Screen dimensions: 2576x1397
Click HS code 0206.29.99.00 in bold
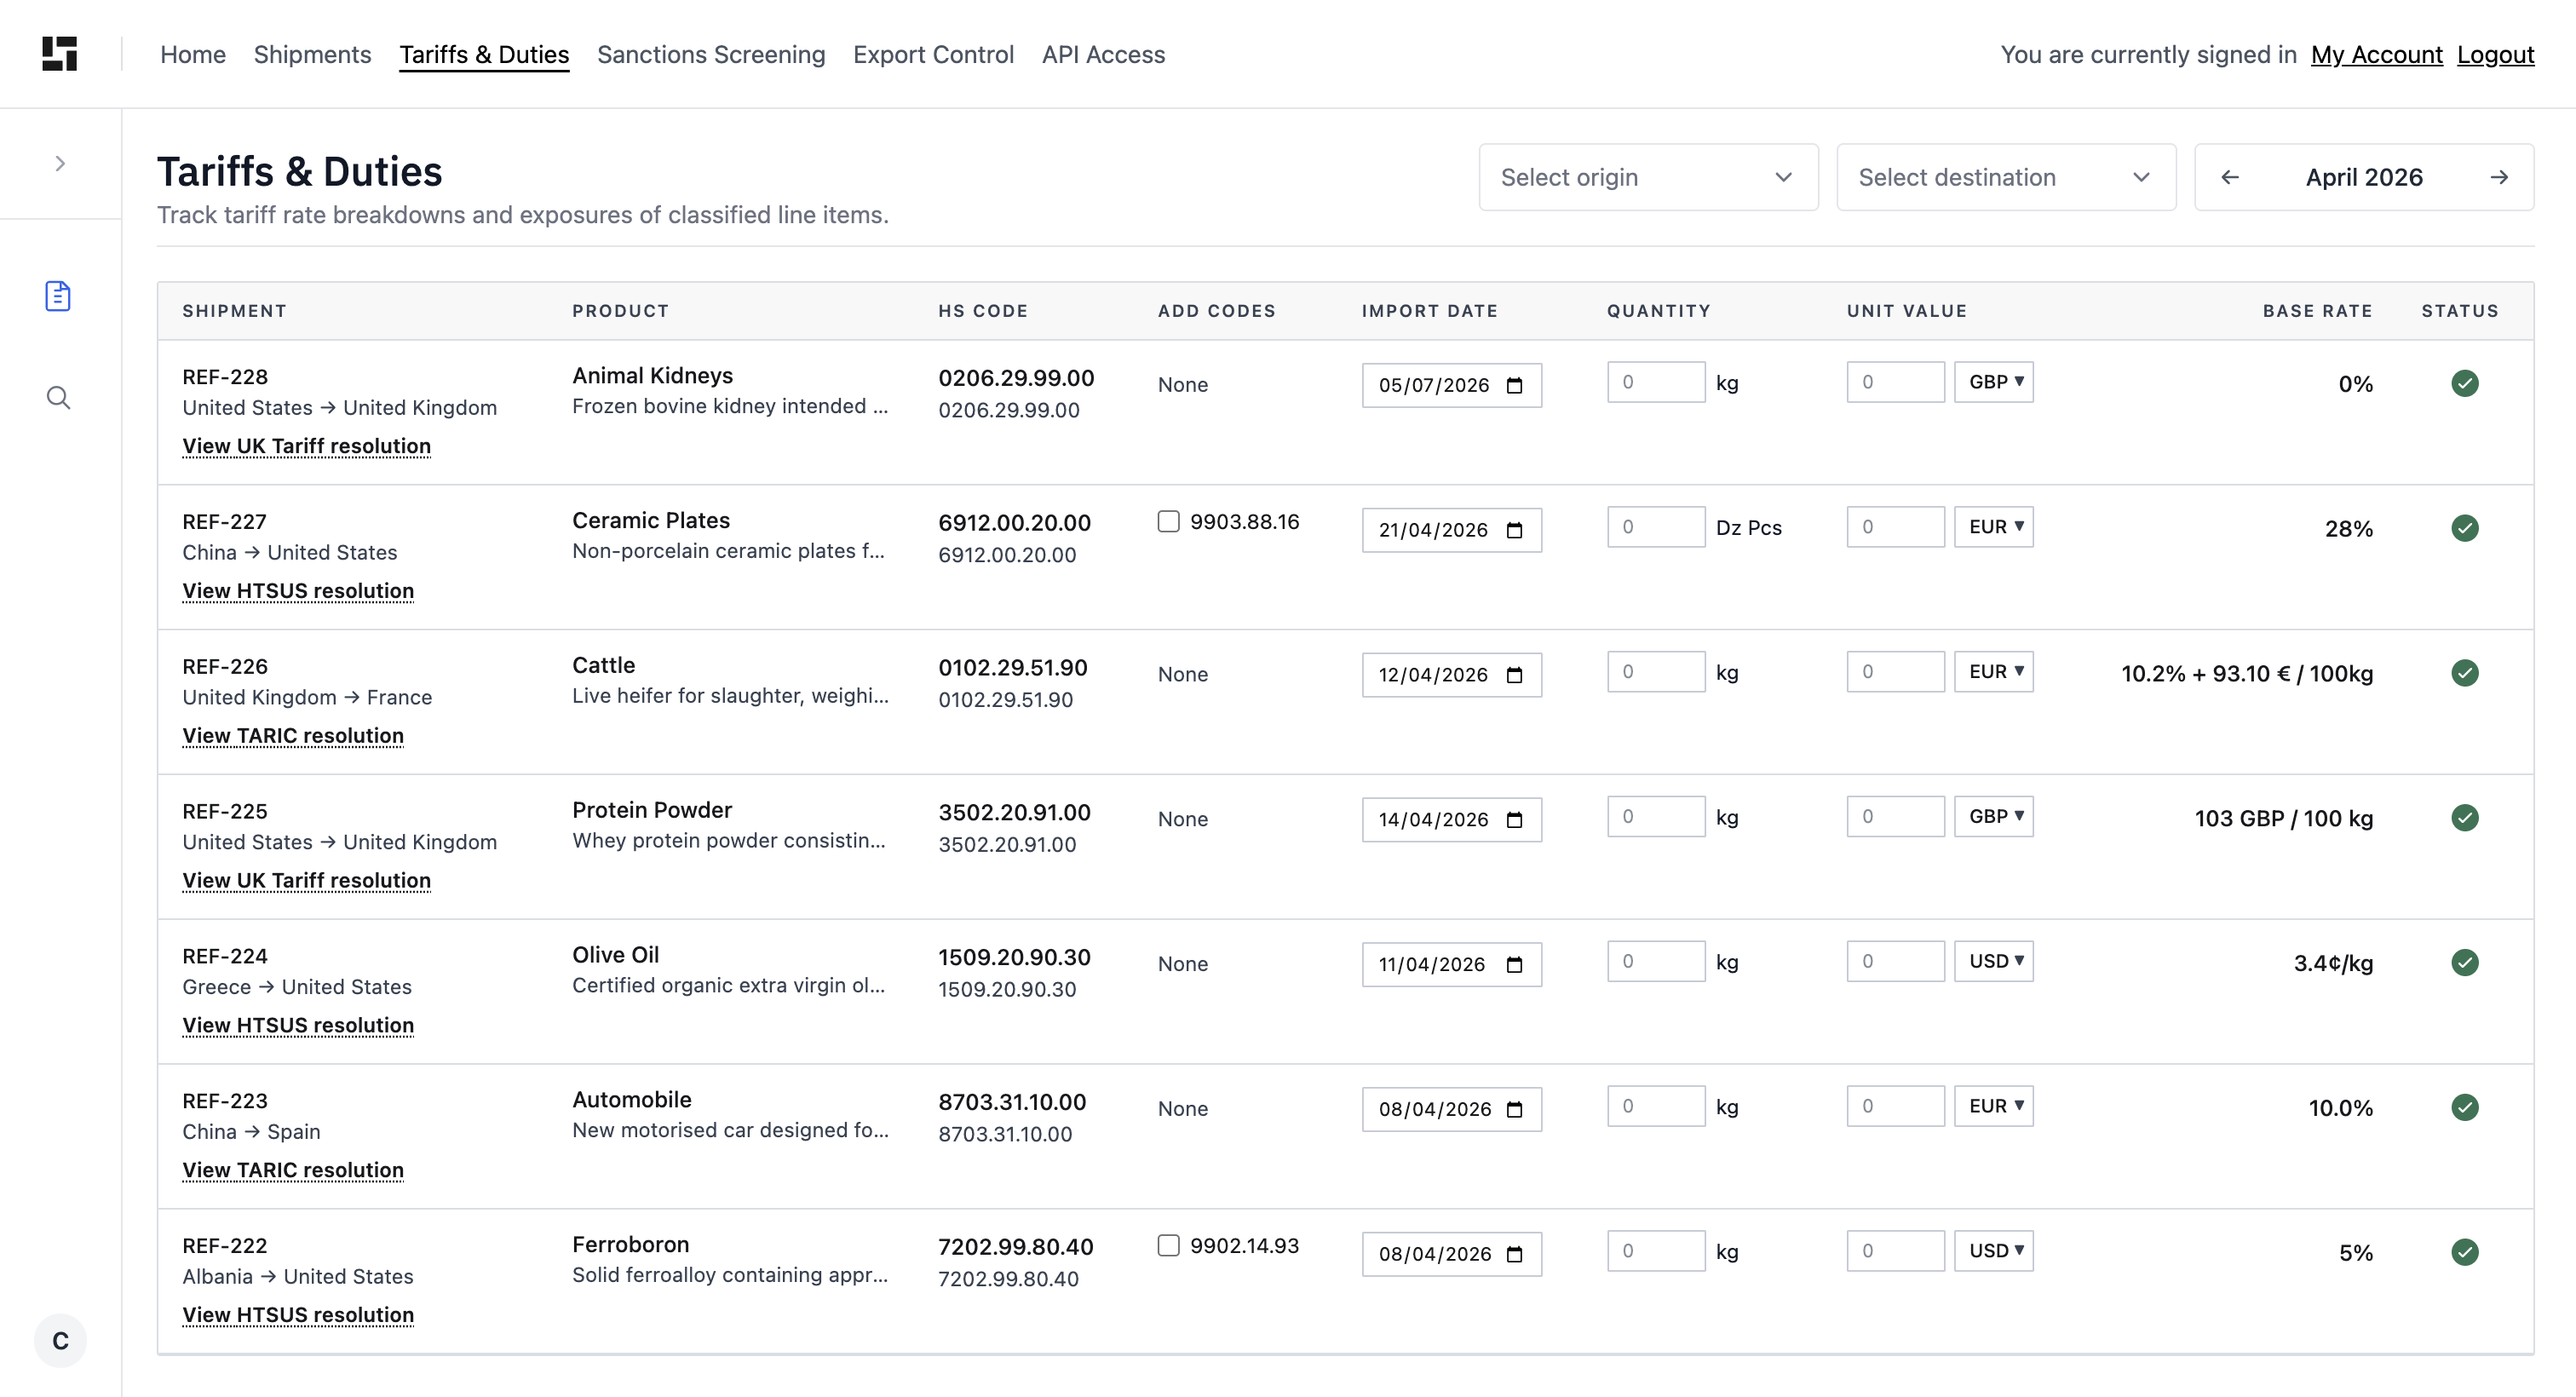pos(1016,378)
